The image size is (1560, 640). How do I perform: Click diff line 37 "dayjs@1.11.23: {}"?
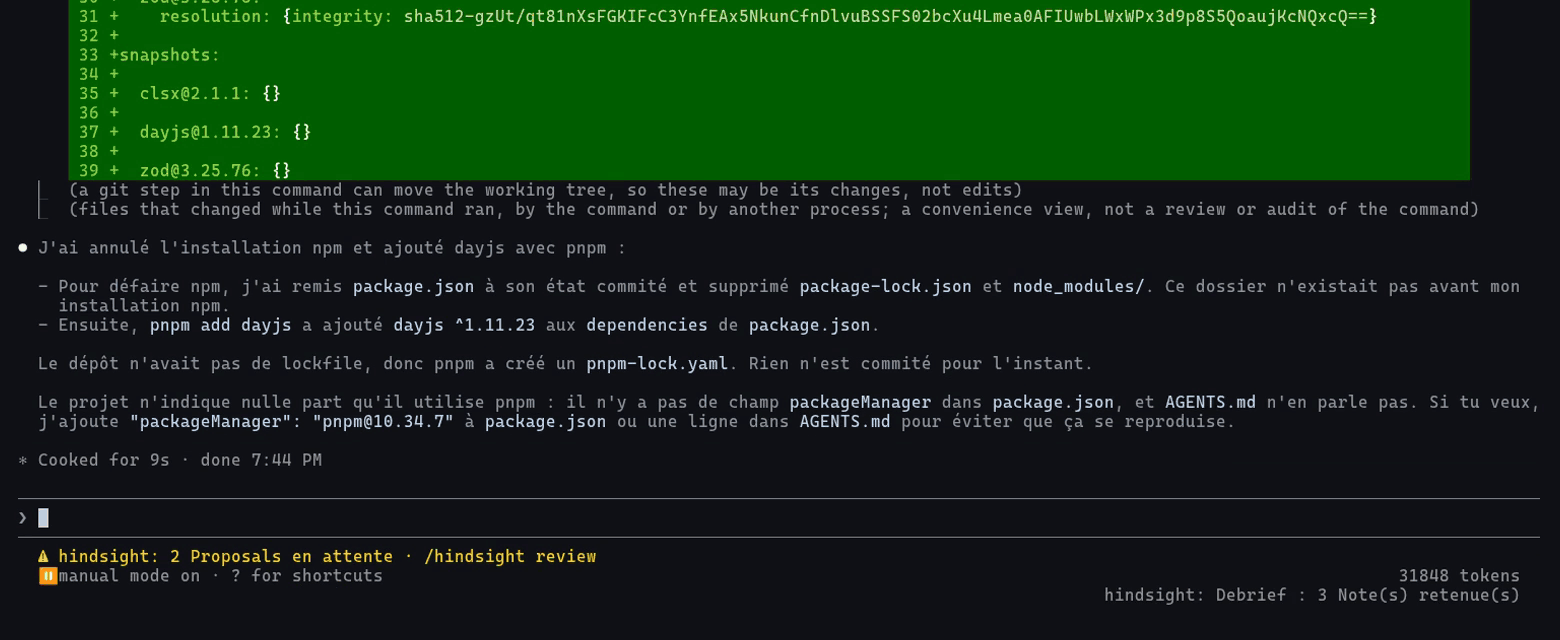pyautogui.click(x=225, y=132)
